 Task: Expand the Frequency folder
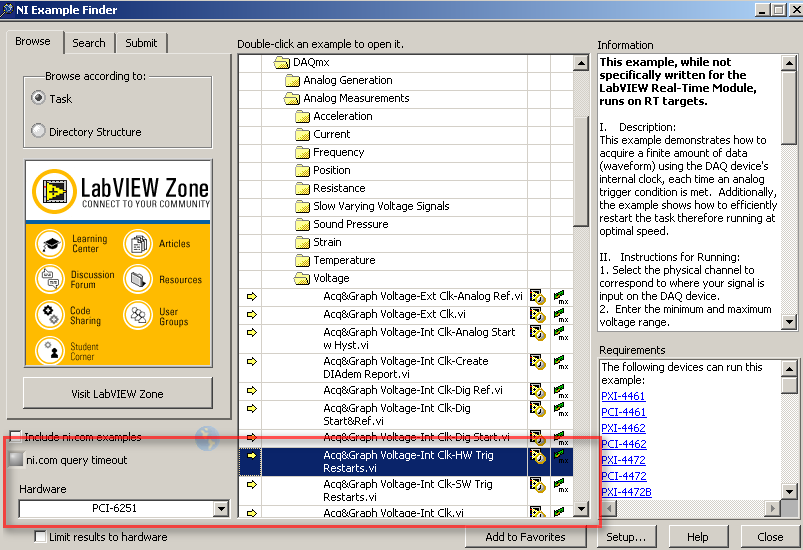303,153
